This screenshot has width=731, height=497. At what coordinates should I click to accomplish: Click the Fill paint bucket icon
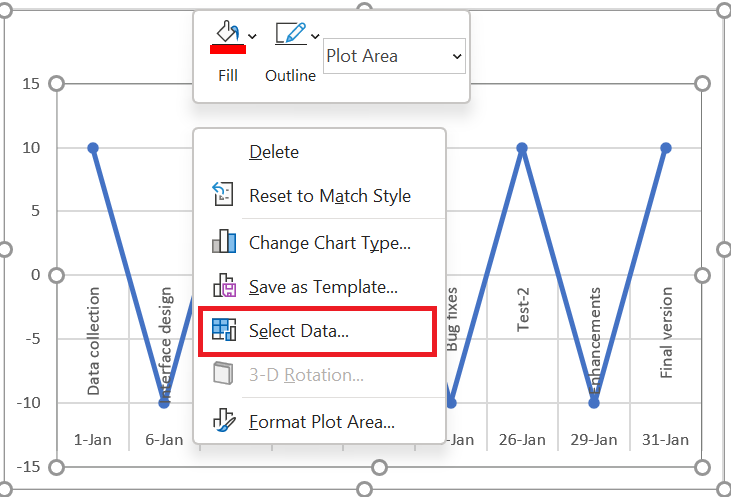pyautogui.click(x=228, y=32)
